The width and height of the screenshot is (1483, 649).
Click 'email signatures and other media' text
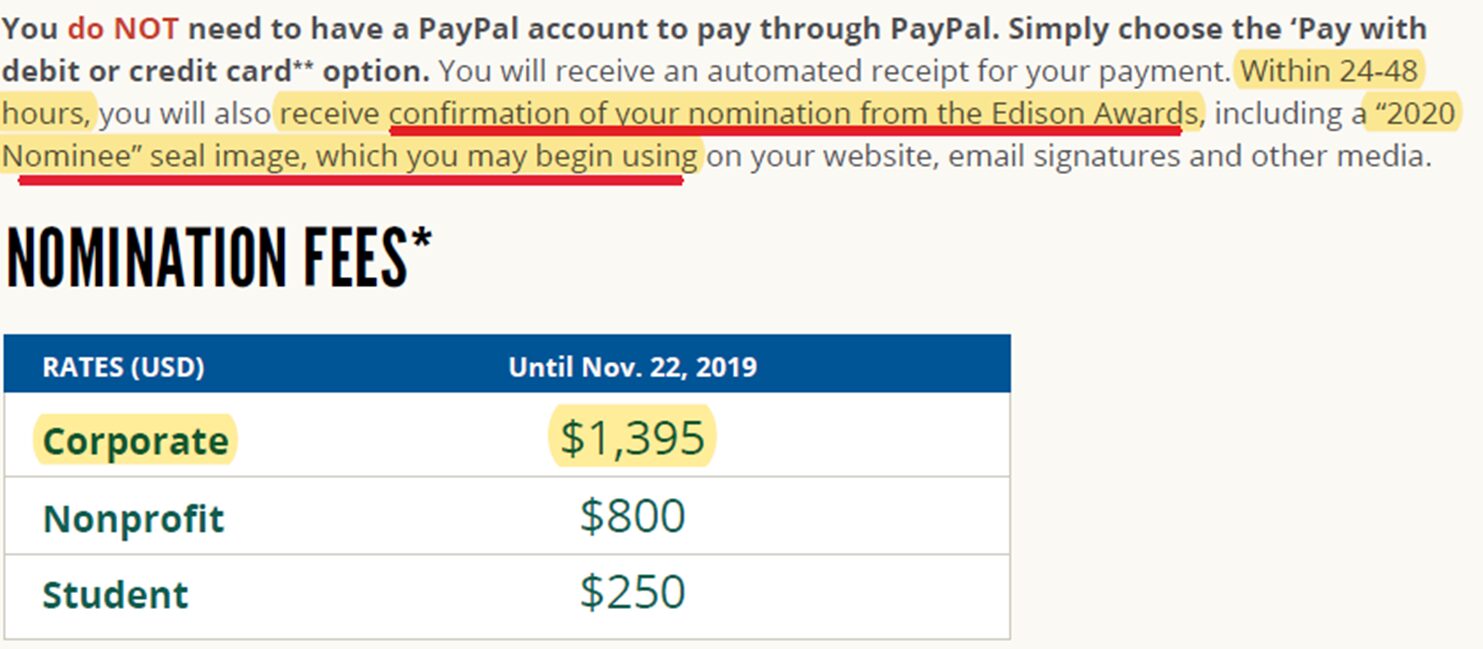1190,157
